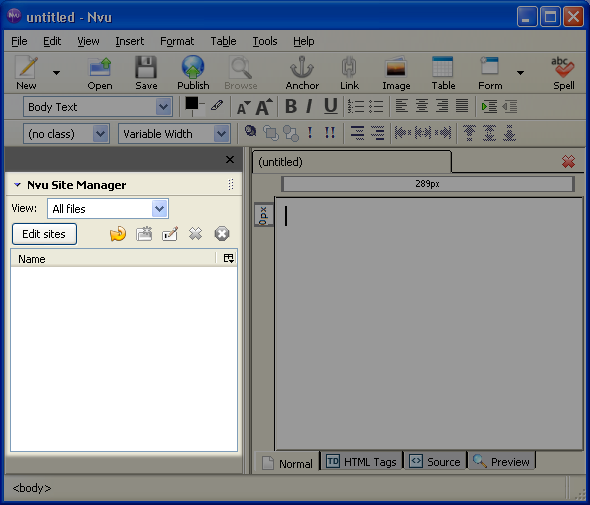Apply a numbered list
The height and width of the screenshot is (505, 590).
click(x=356, y=106)
